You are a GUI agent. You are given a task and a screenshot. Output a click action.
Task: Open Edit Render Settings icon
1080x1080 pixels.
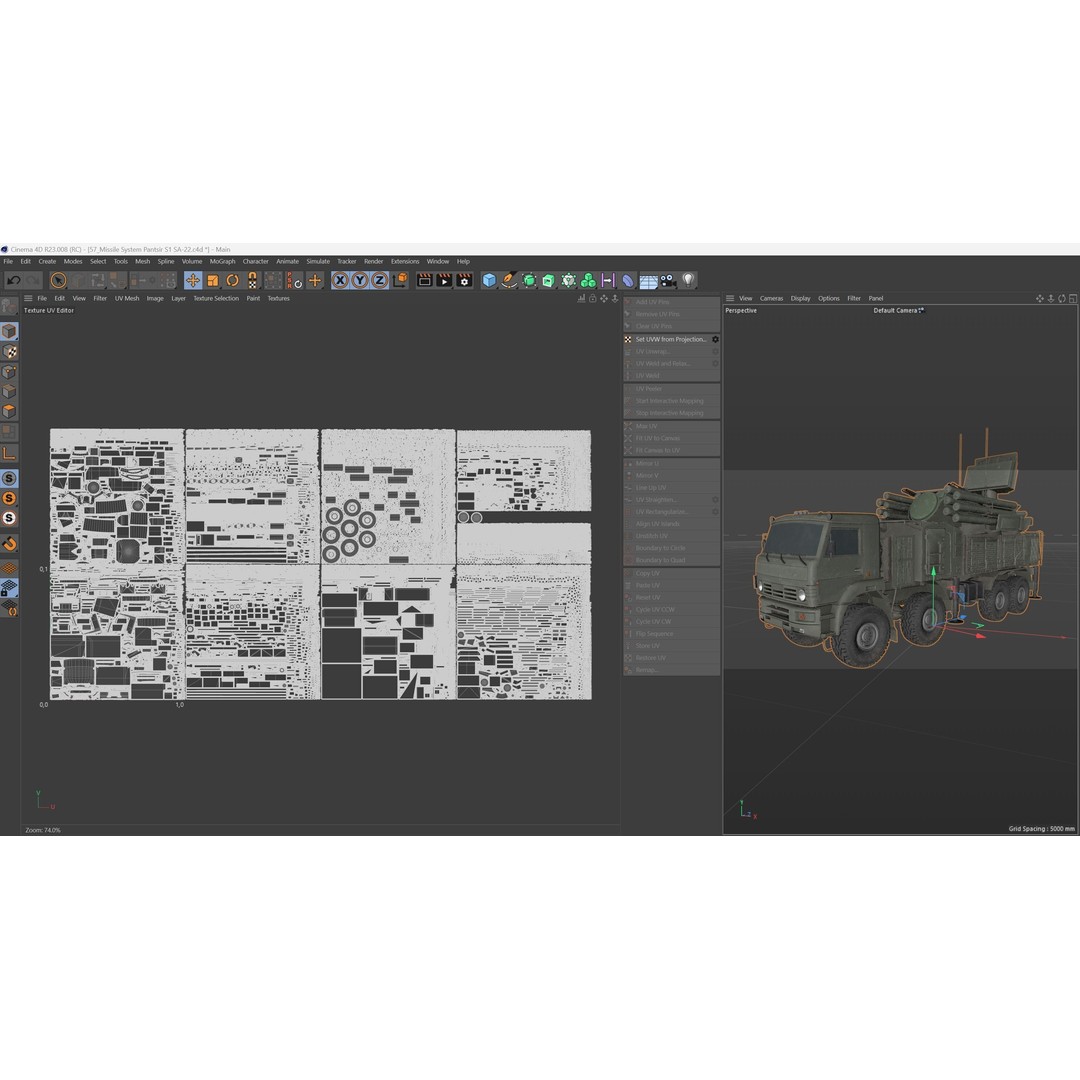pyautogui.click(x=464, y=281)
